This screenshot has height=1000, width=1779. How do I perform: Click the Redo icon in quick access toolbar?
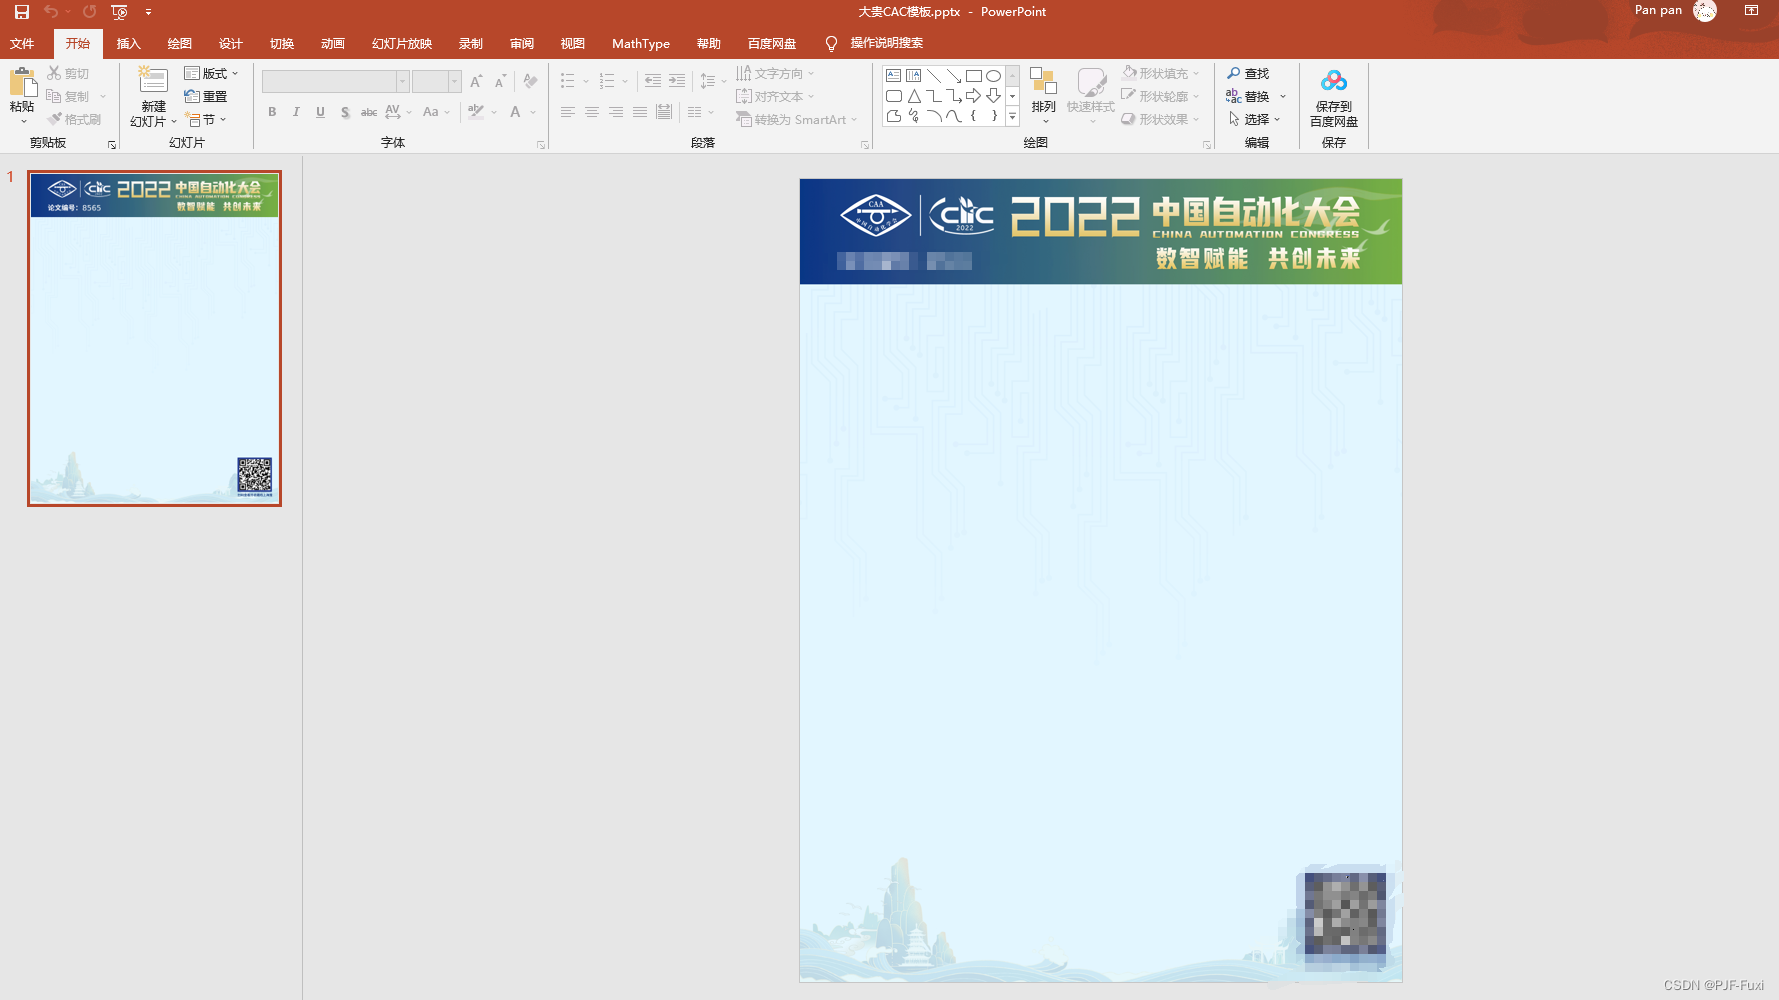tap(90, 12)
